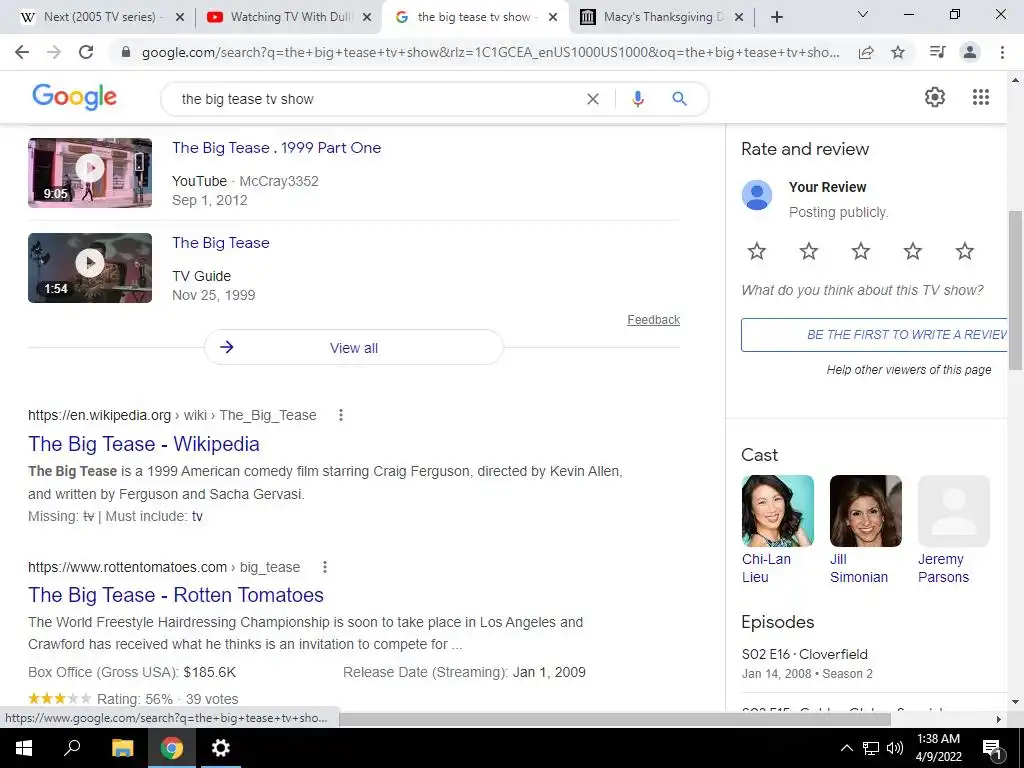
Task: Click the Must include tv link
Action: tap(197, 517)
